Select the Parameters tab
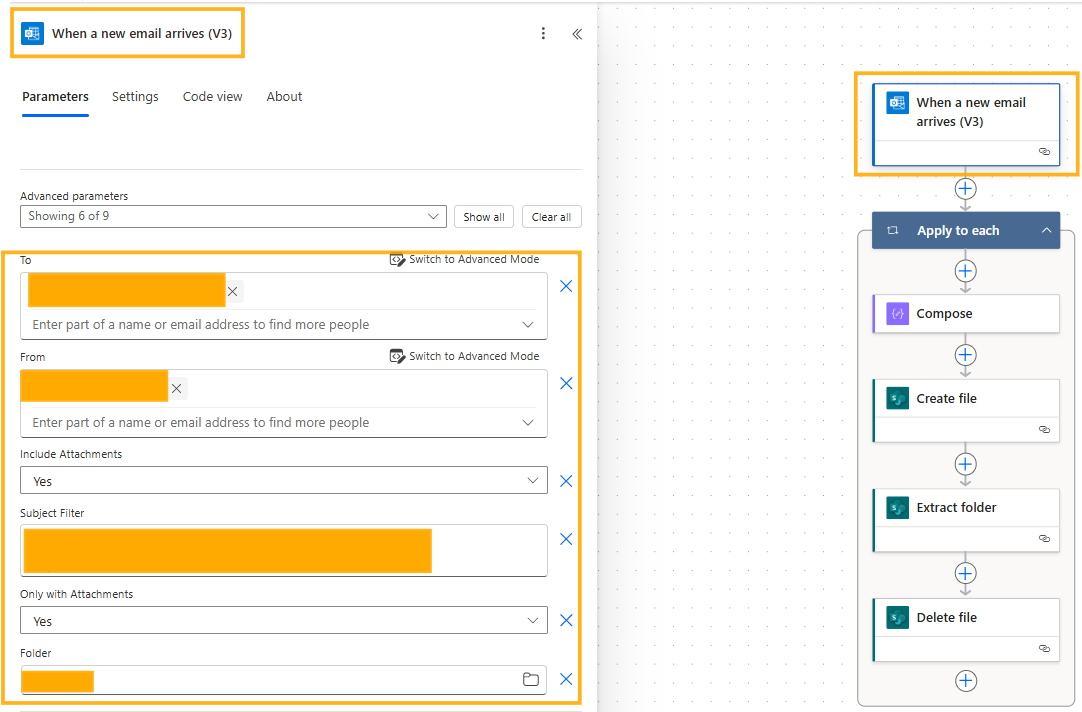 click(55, 97)
